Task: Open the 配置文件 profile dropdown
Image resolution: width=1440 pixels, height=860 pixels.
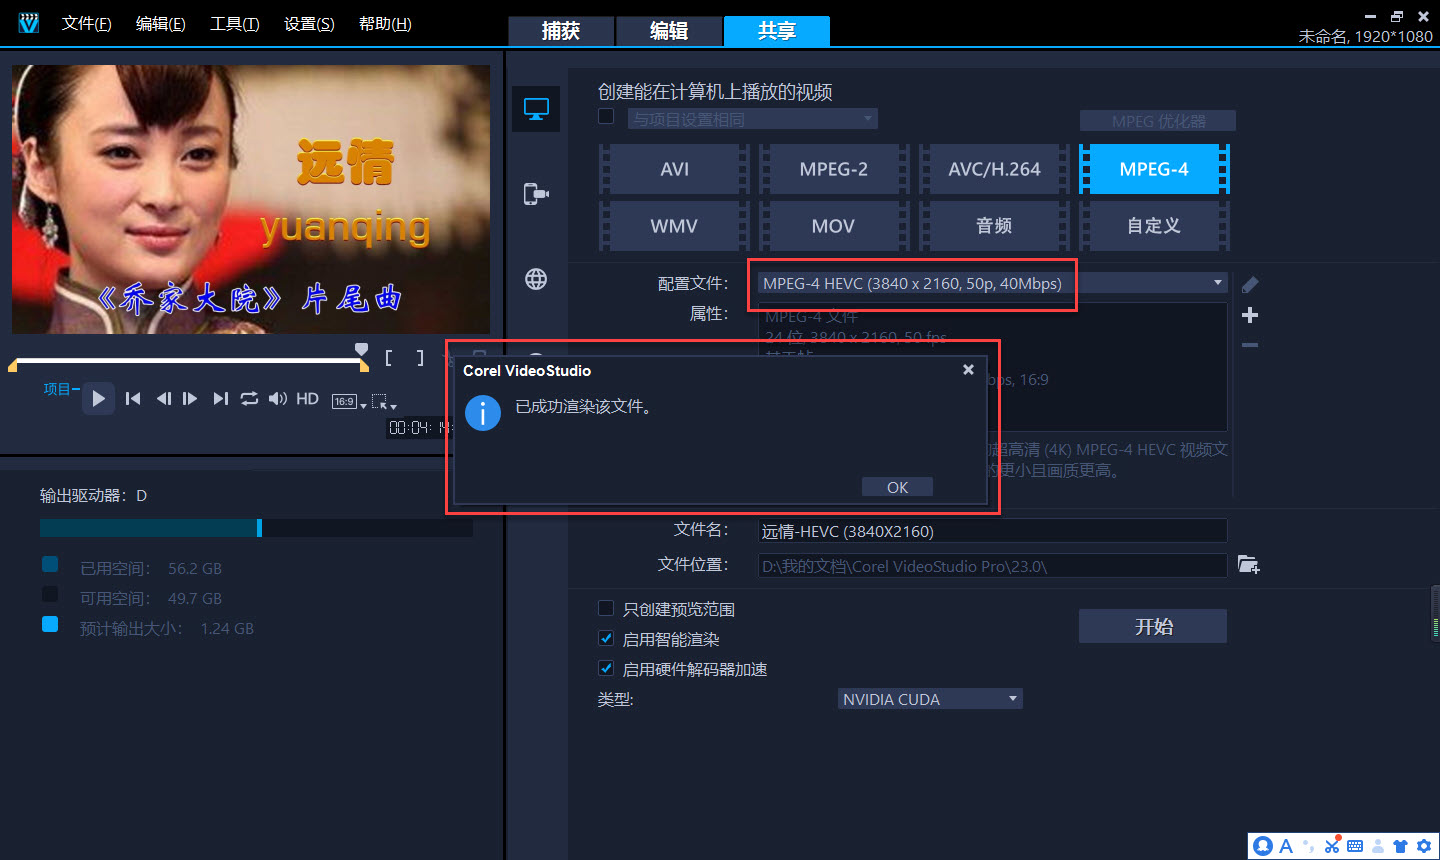Action: pyautogui.click(x=992, y=283)
